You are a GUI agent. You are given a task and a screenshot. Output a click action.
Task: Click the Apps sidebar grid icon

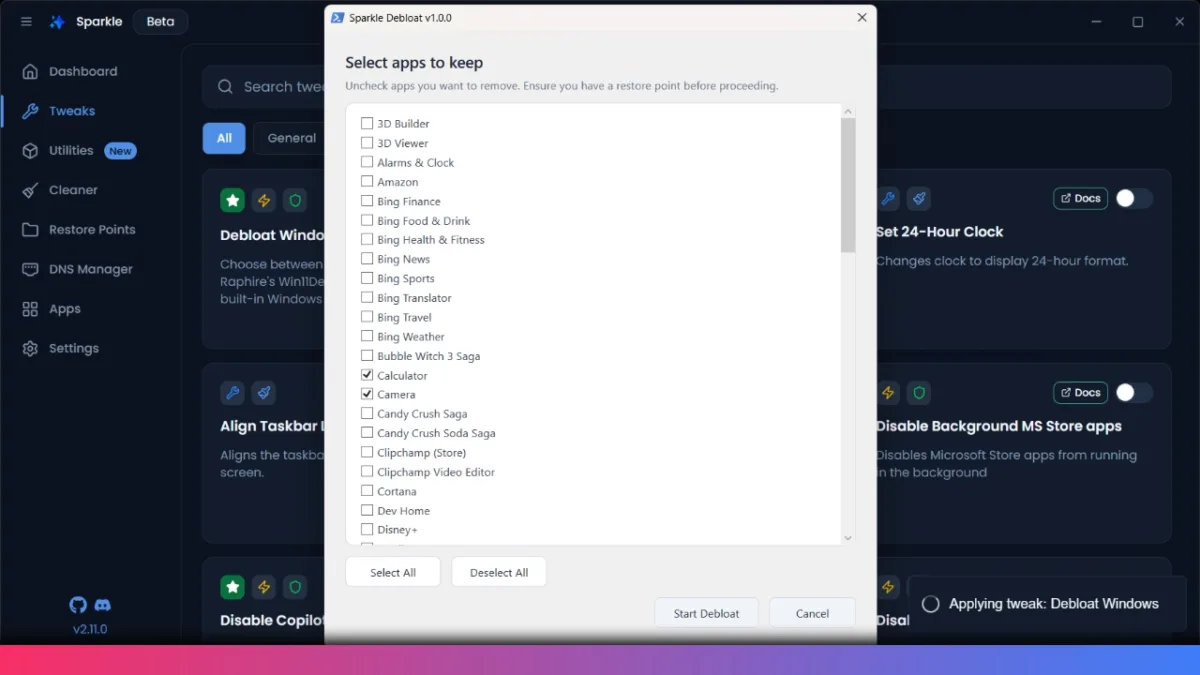30,309
